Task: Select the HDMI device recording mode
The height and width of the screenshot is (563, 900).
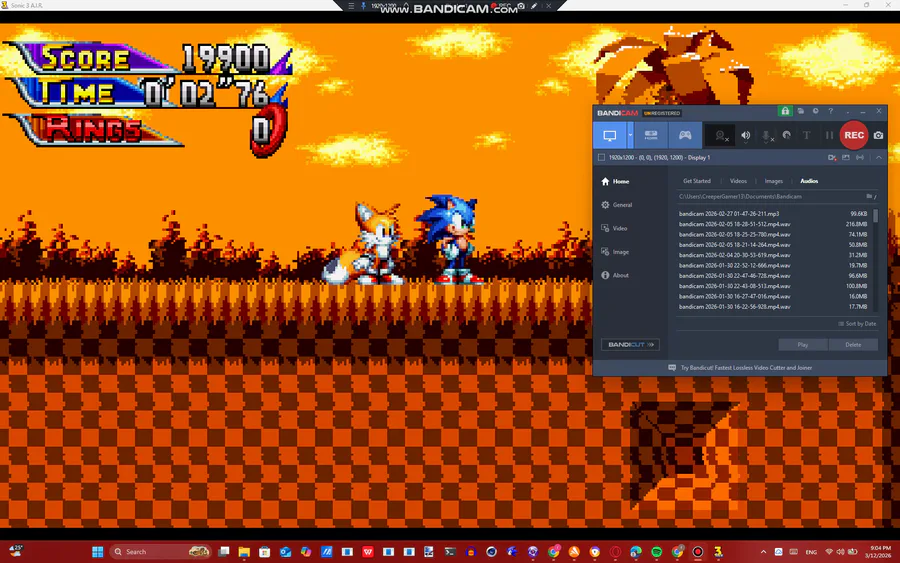Action: (651, 135)
